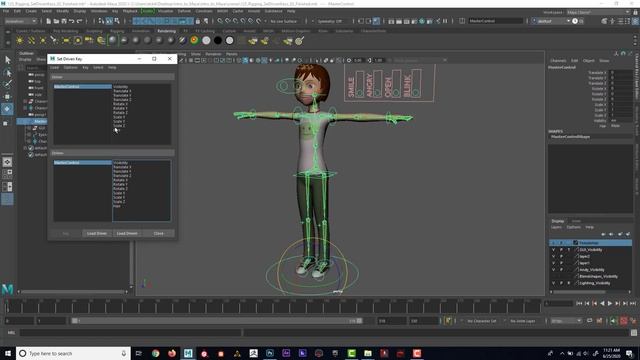Click the SMILE slider control in viewport
640x360 pixels.
click(x=360, y=93)
